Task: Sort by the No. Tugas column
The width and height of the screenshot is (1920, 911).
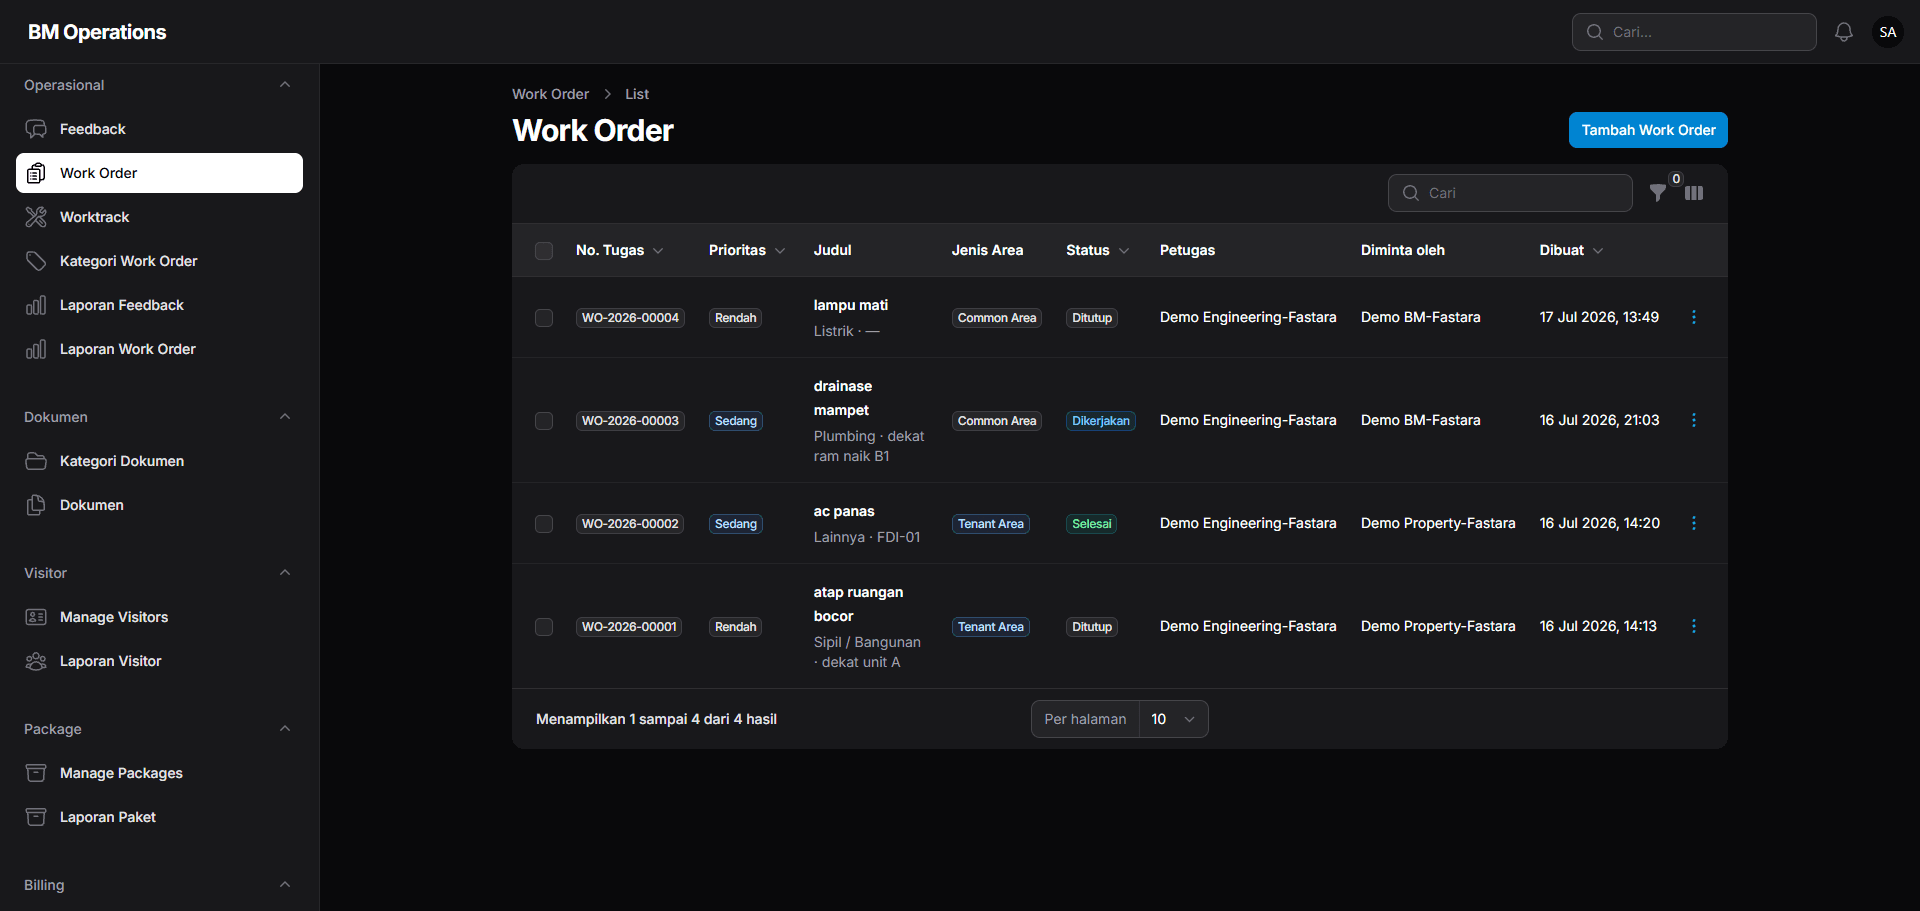Action: (x=619, y=250)
